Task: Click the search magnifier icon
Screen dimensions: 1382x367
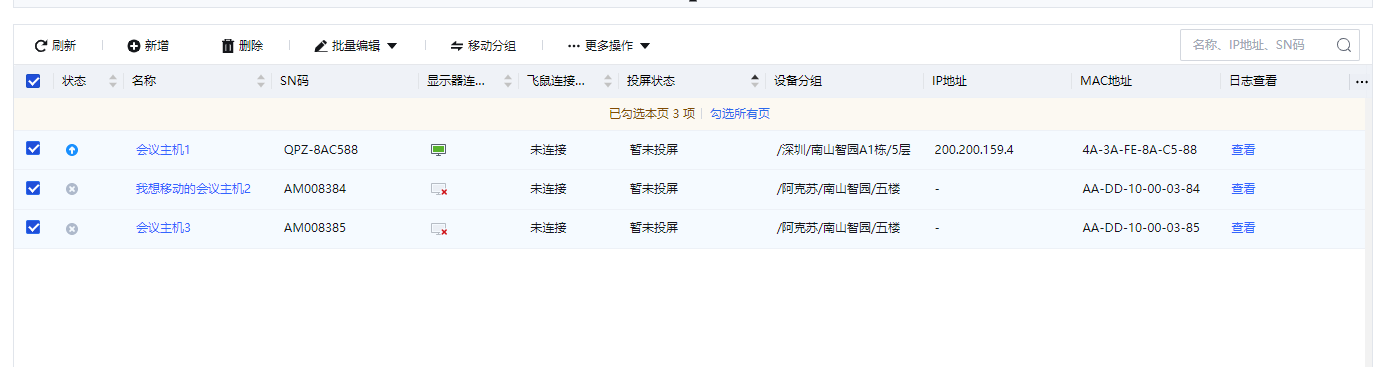Action: pos(1344,45)
